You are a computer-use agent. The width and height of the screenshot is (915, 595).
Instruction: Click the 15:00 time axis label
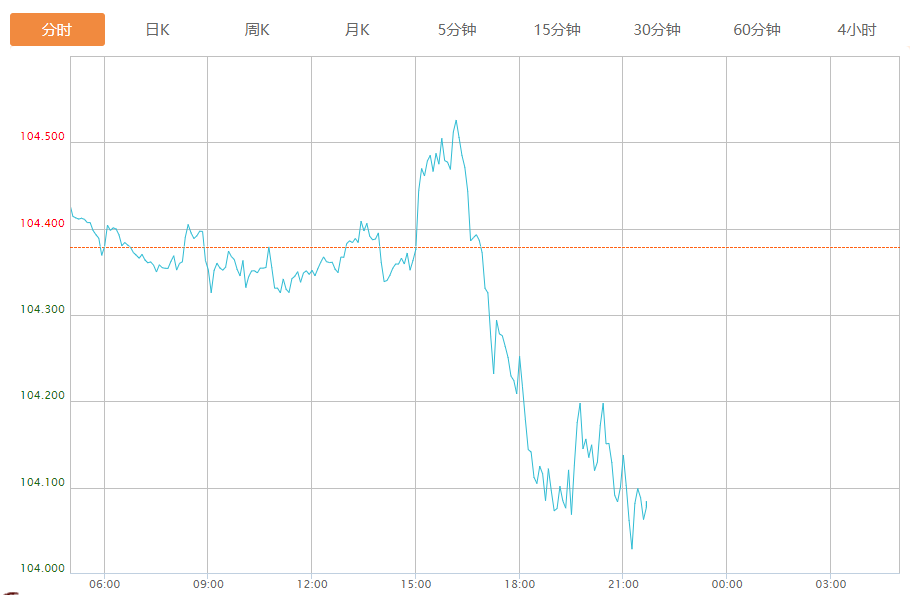click(416, 584)
